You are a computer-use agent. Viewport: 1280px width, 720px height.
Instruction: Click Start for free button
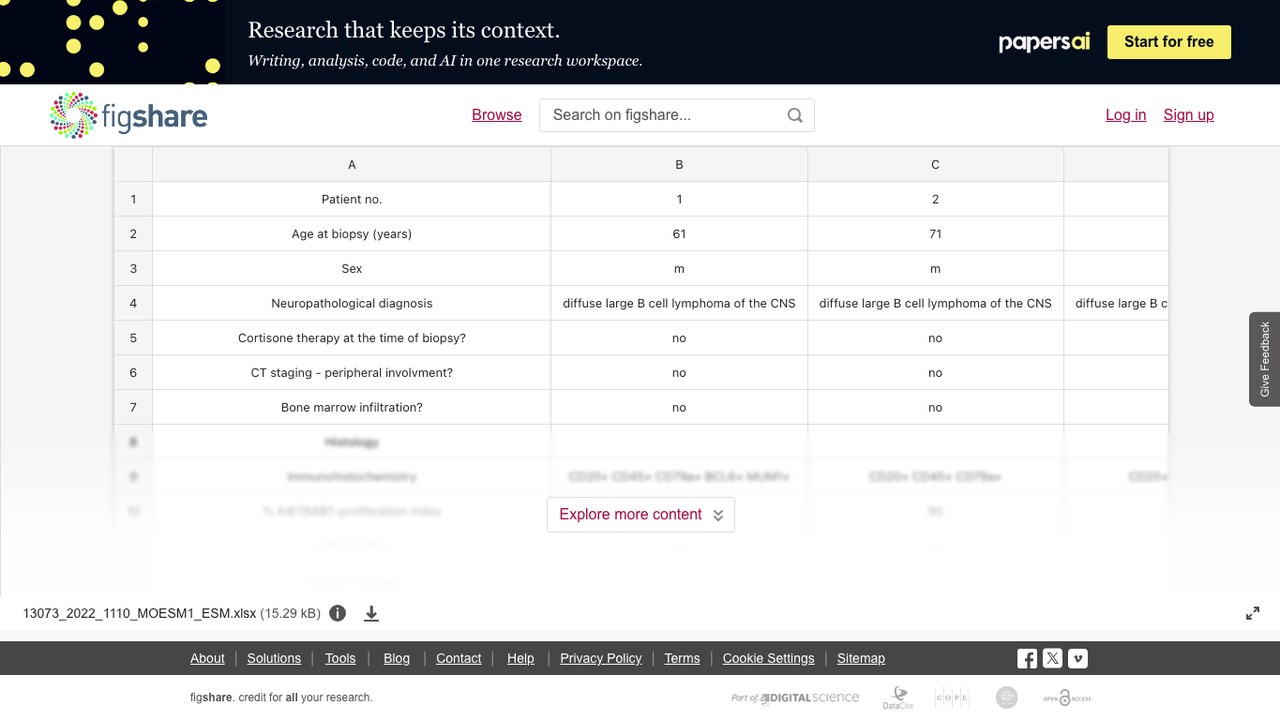[x=1169, y=42]
